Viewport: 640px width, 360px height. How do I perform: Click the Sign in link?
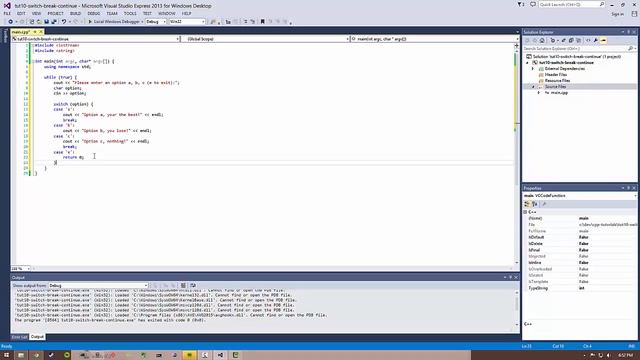coord(617,14)
